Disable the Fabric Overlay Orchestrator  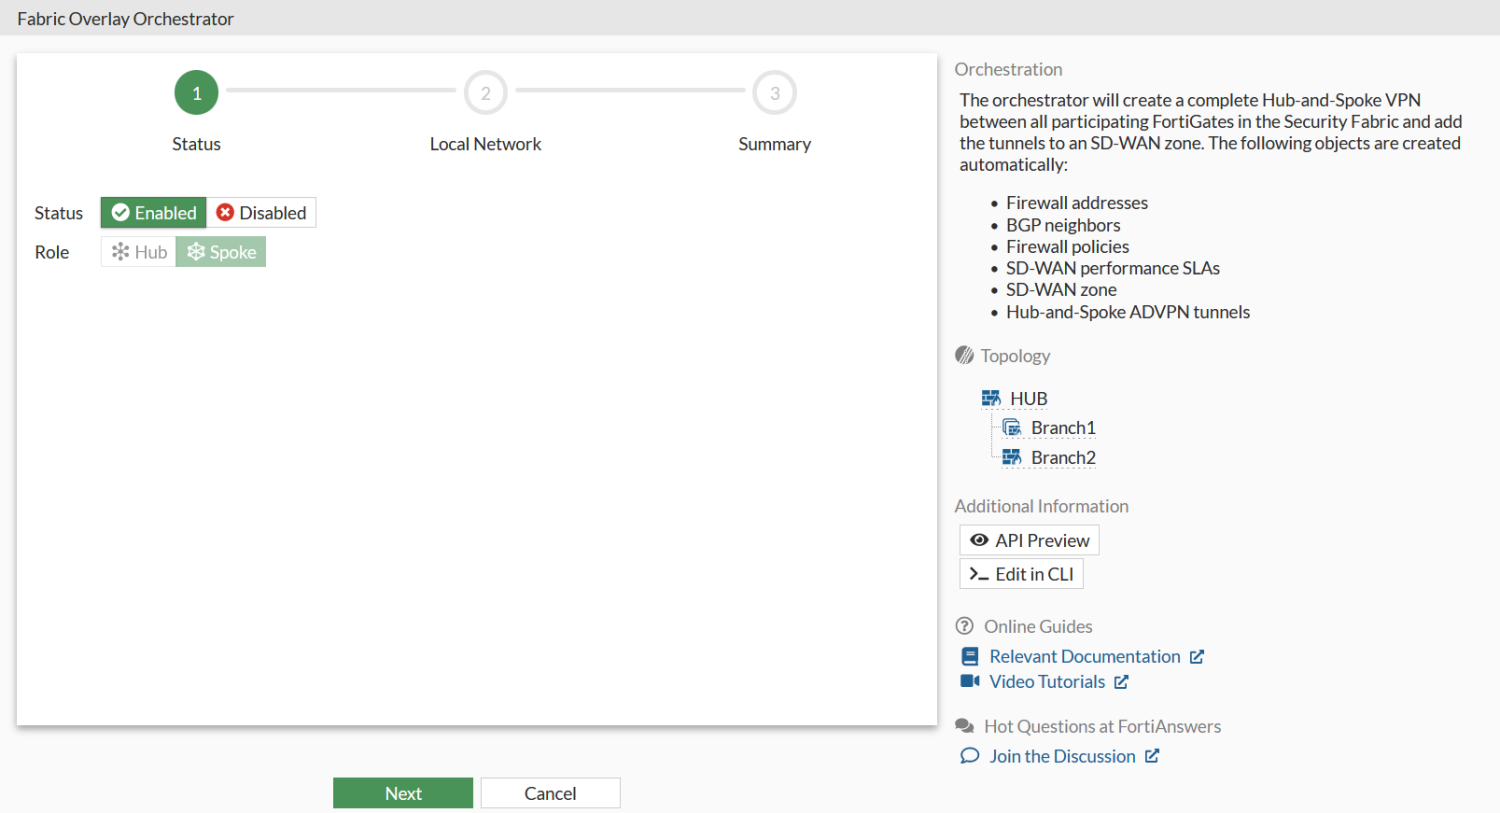point(261,212)
